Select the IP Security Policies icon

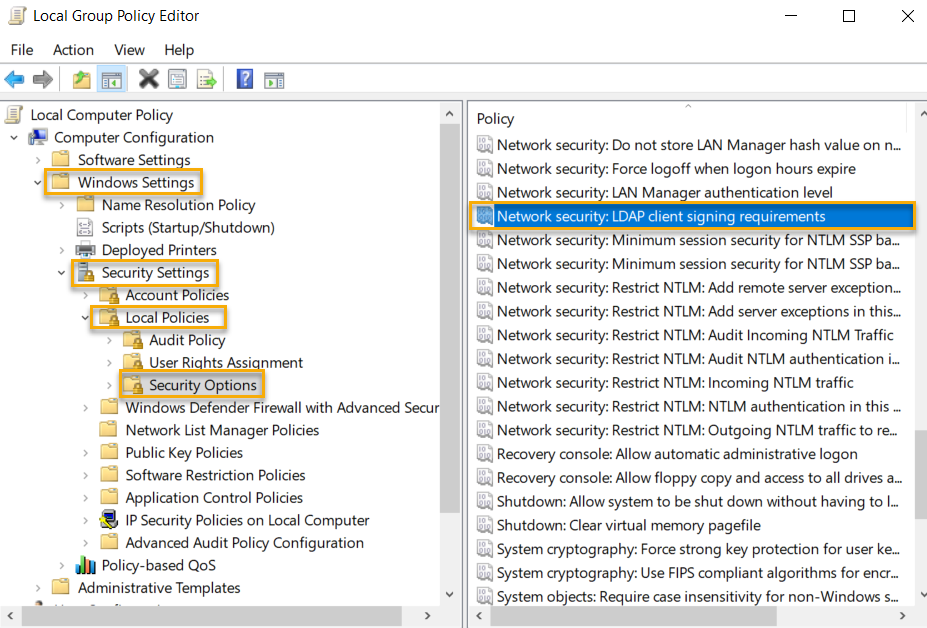[x=110, y=520]
